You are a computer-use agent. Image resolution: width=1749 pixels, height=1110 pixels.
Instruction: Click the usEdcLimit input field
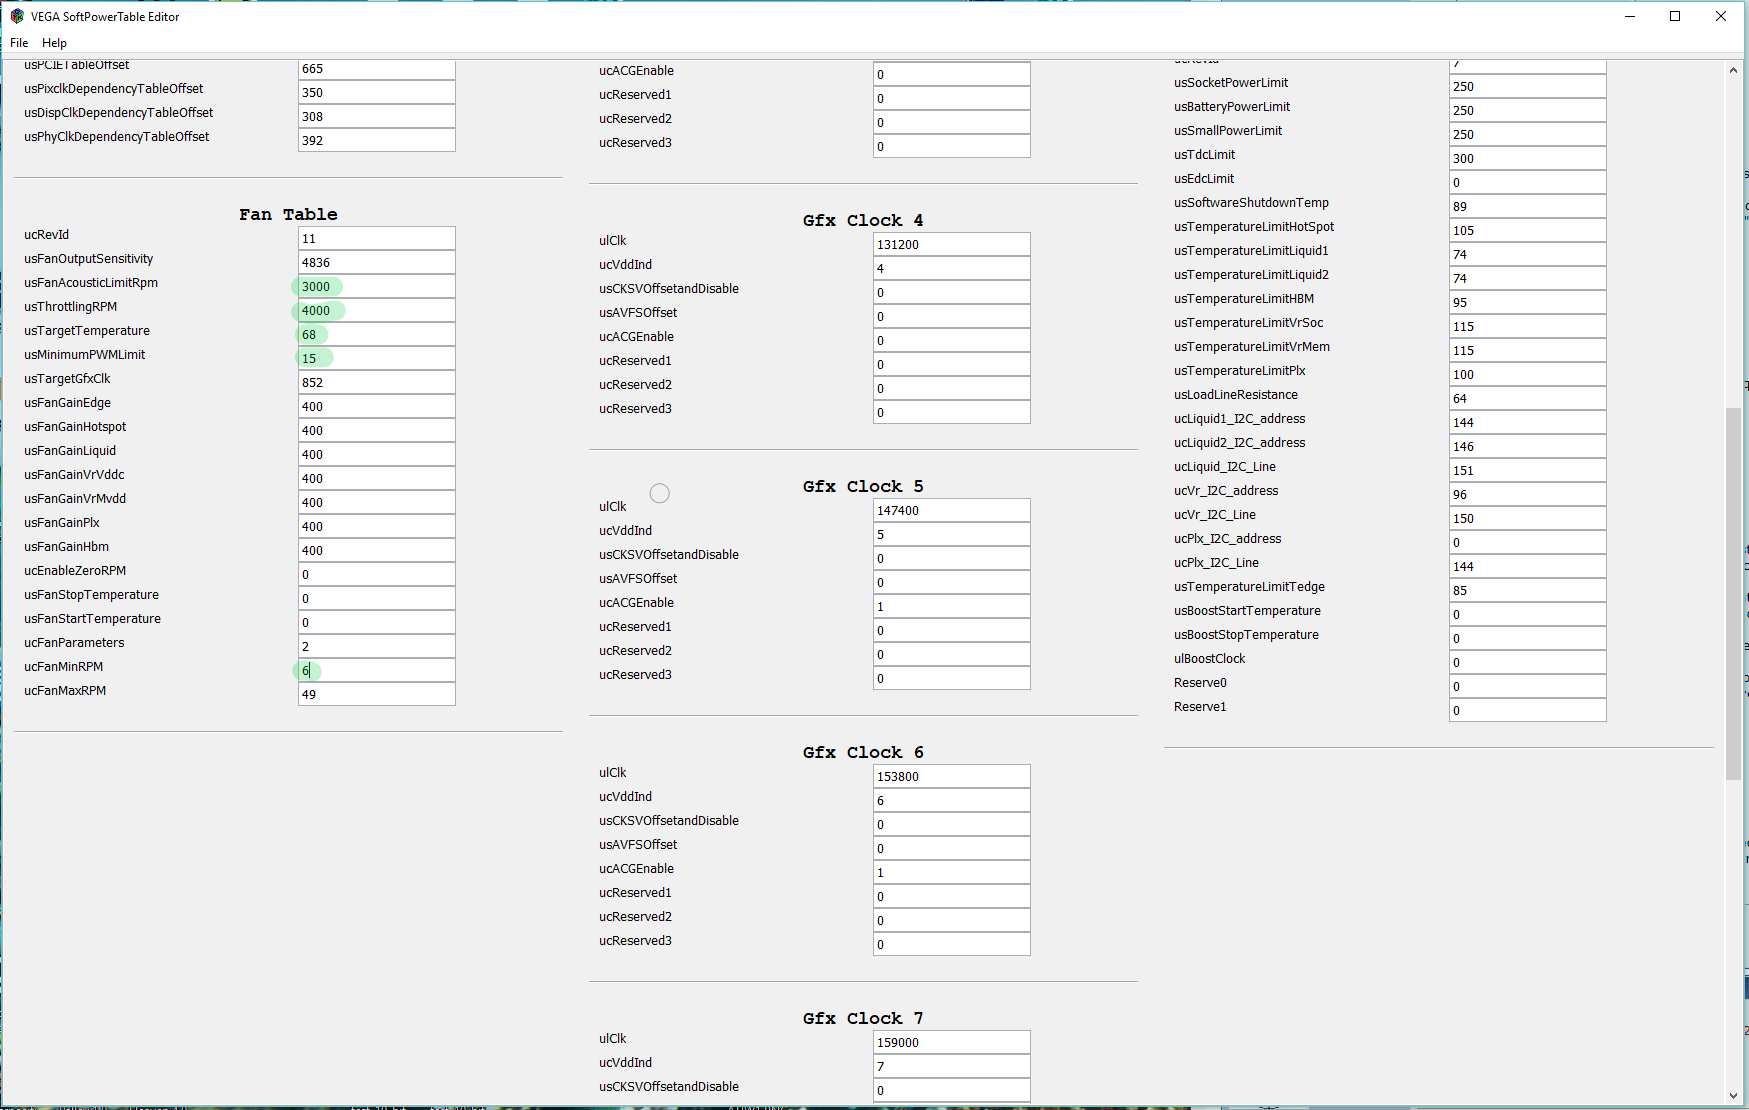click(1528, 182)
